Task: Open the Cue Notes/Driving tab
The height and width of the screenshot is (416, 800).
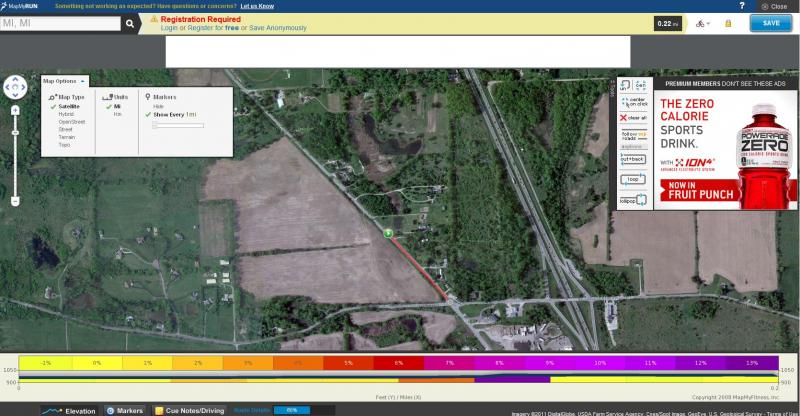Action: pyautogui.click(x=191, y=410)
